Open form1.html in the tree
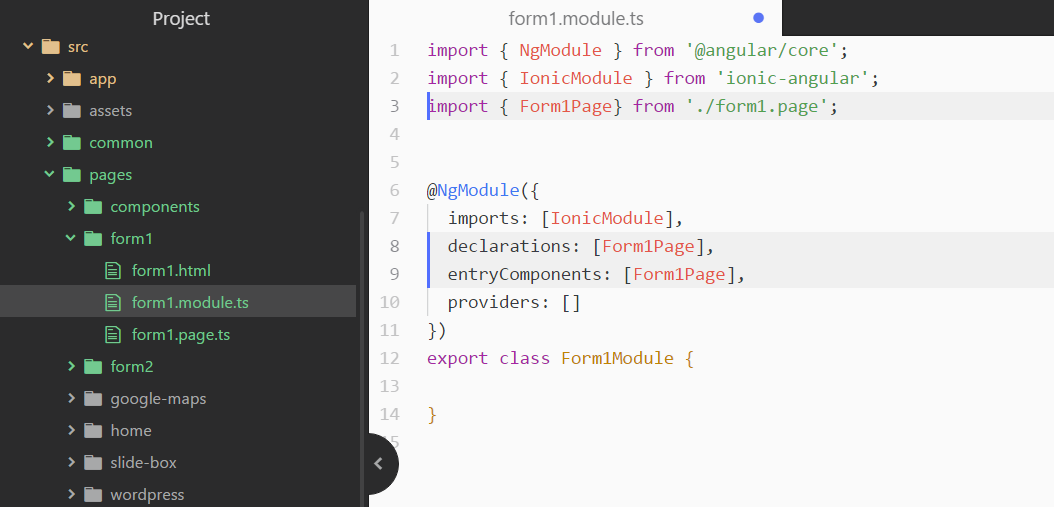The width and height of the screenshot is (1054, 507). [x=171, y=270]
